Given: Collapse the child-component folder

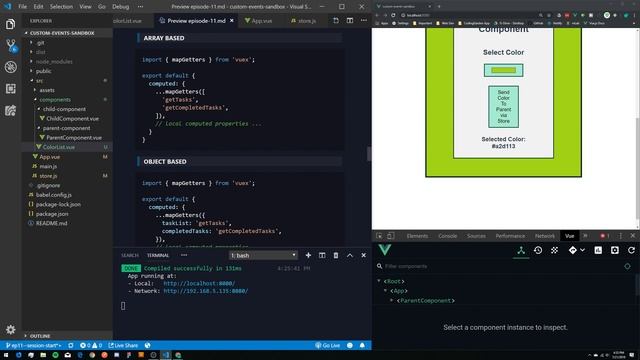Looking at the screenshot, I should click(64, 109).
